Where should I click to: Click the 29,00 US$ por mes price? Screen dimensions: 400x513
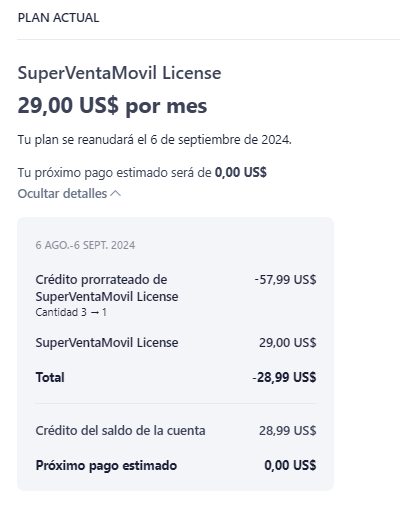coord(112,106)
